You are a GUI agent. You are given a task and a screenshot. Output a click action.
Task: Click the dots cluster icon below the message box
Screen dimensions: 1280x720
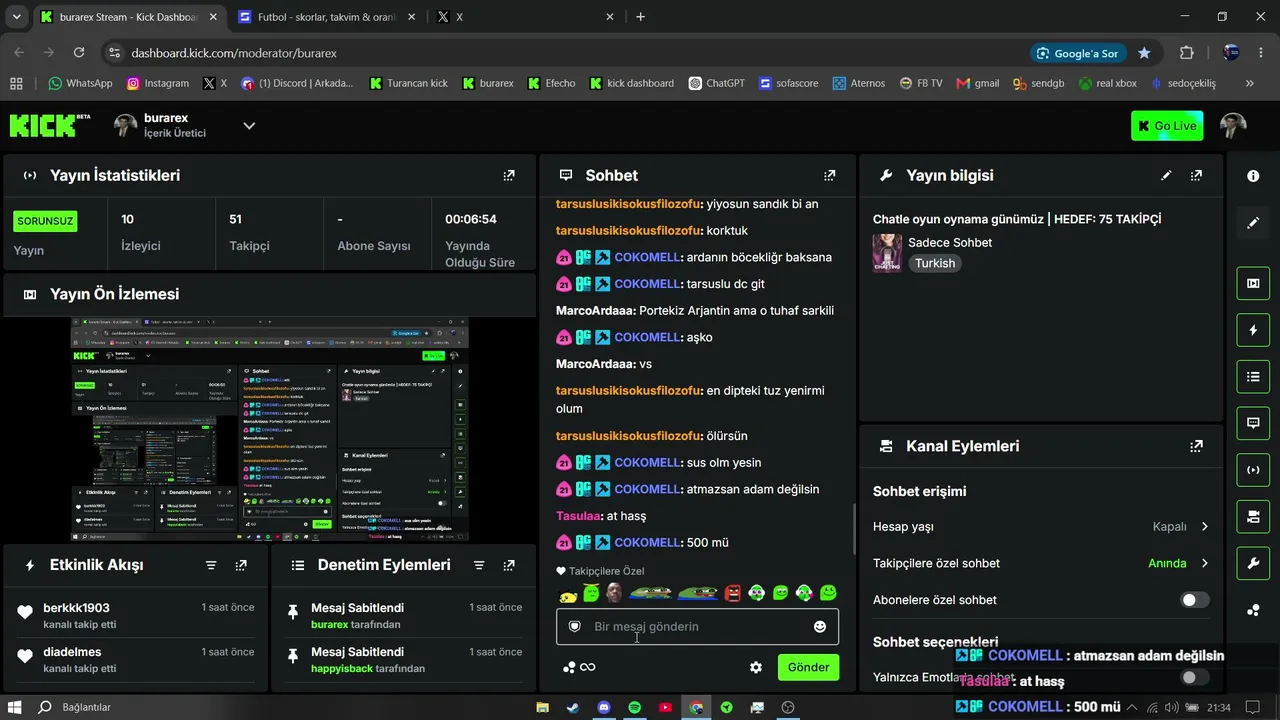pyautogui.click(x=569, y=667)
